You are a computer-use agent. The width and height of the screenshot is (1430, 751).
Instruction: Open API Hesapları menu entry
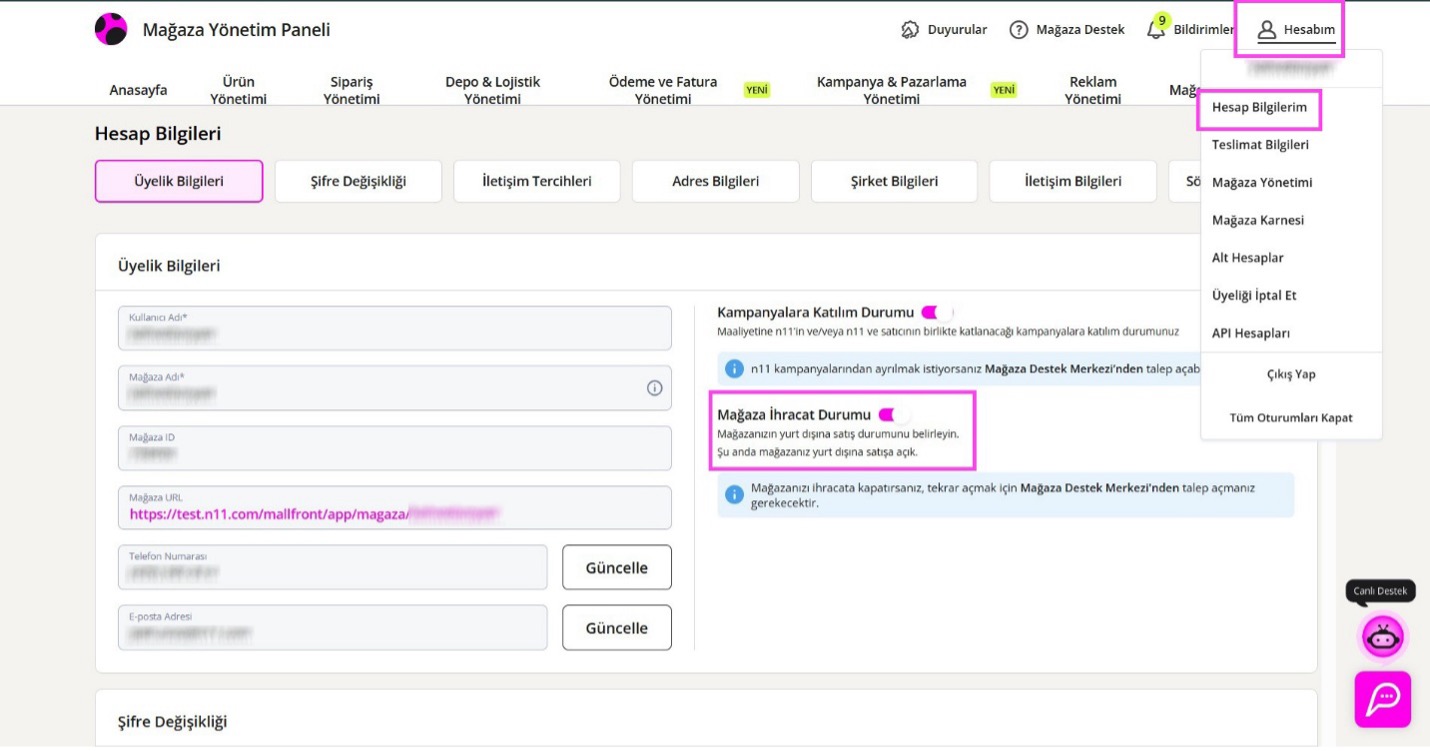pyautogui.click(x=1251, y=333)
